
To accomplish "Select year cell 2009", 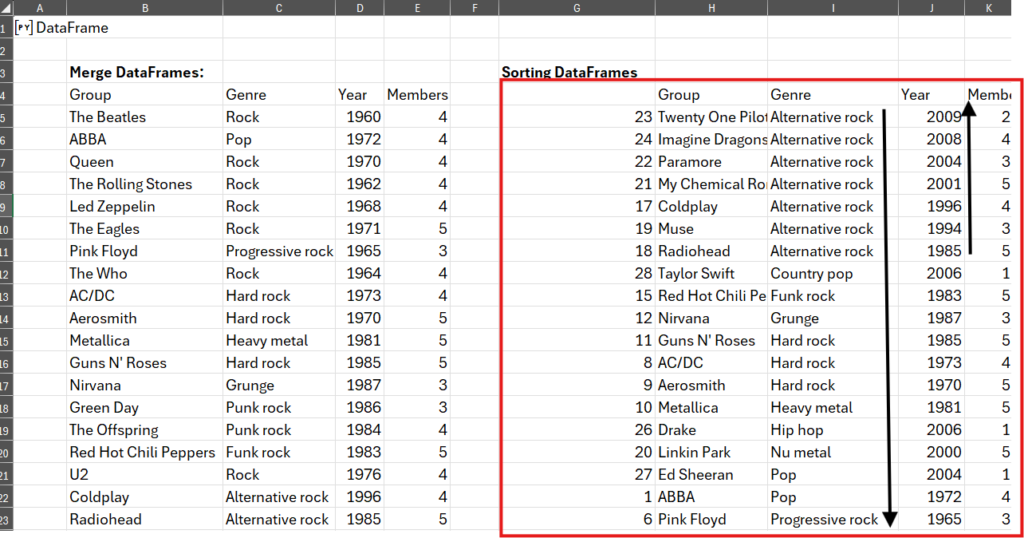I will point(932,117).
